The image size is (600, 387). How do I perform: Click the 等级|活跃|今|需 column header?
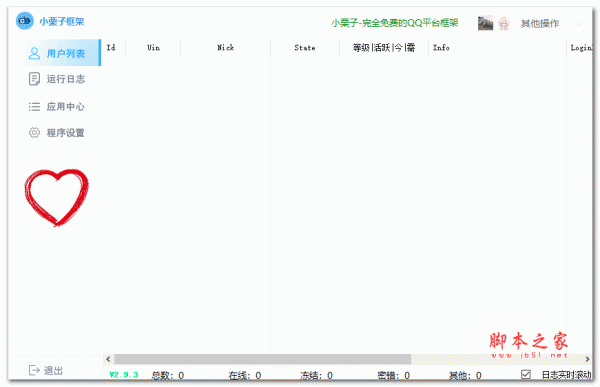(x=384, y=47)
